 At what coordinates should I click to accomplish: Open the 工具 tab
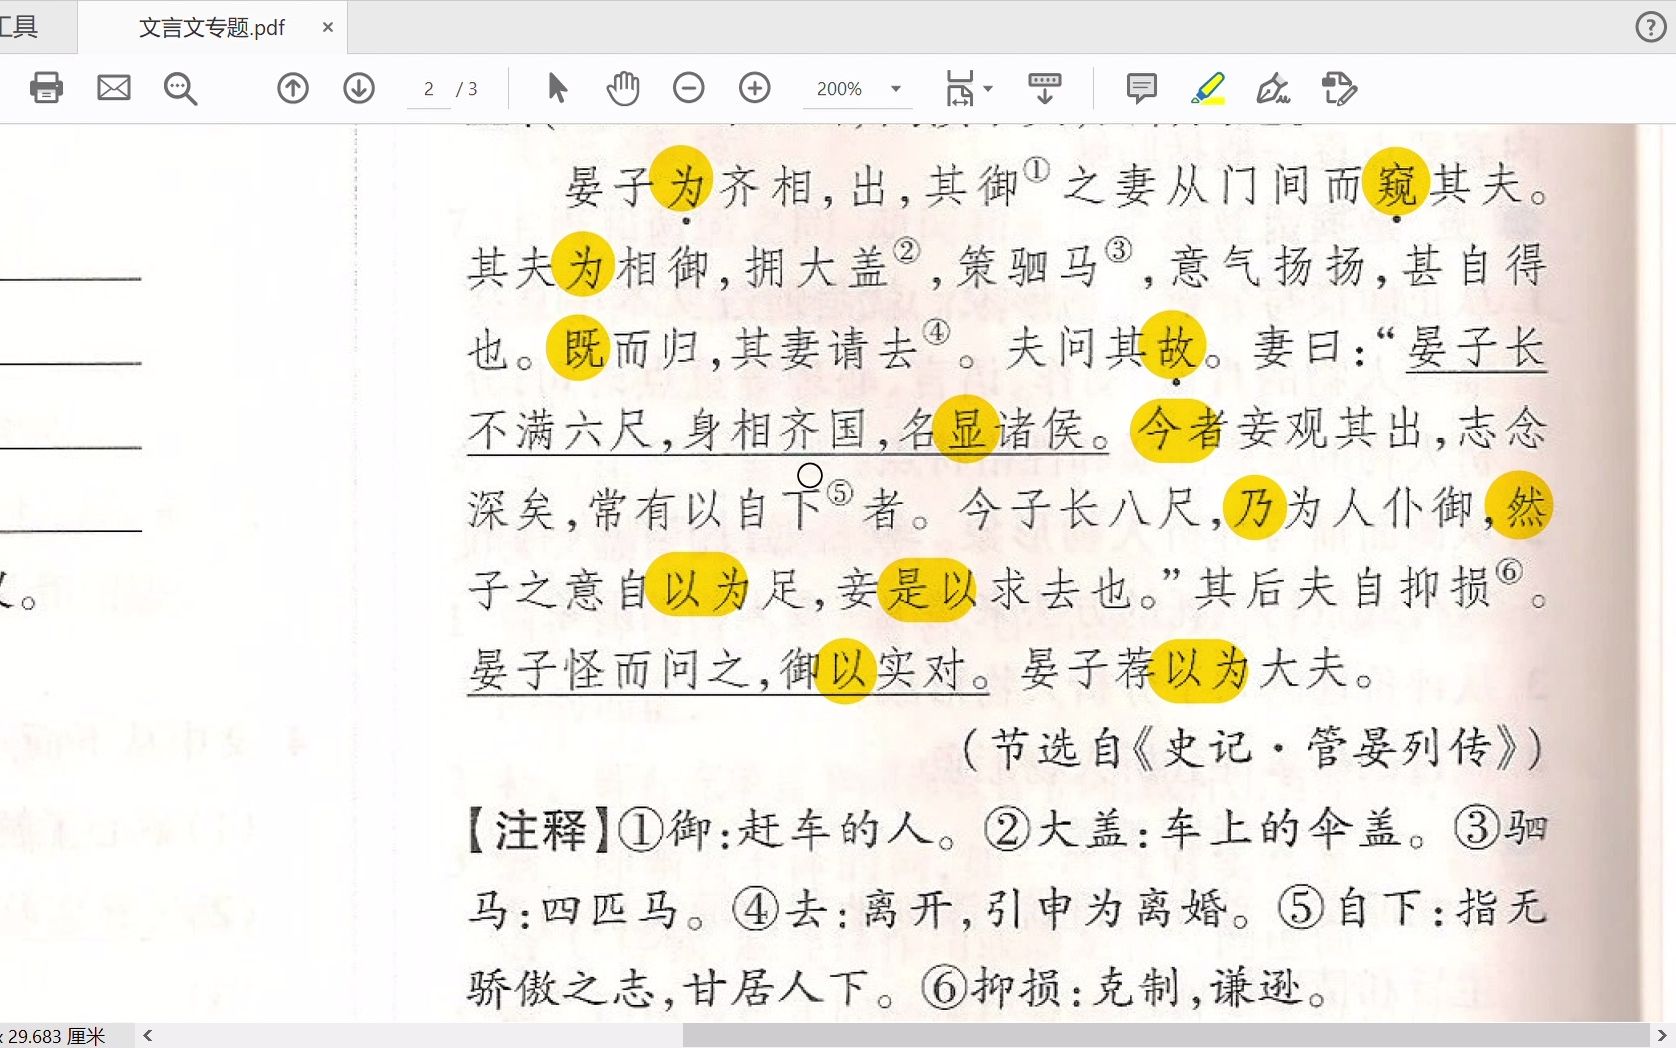20,27
